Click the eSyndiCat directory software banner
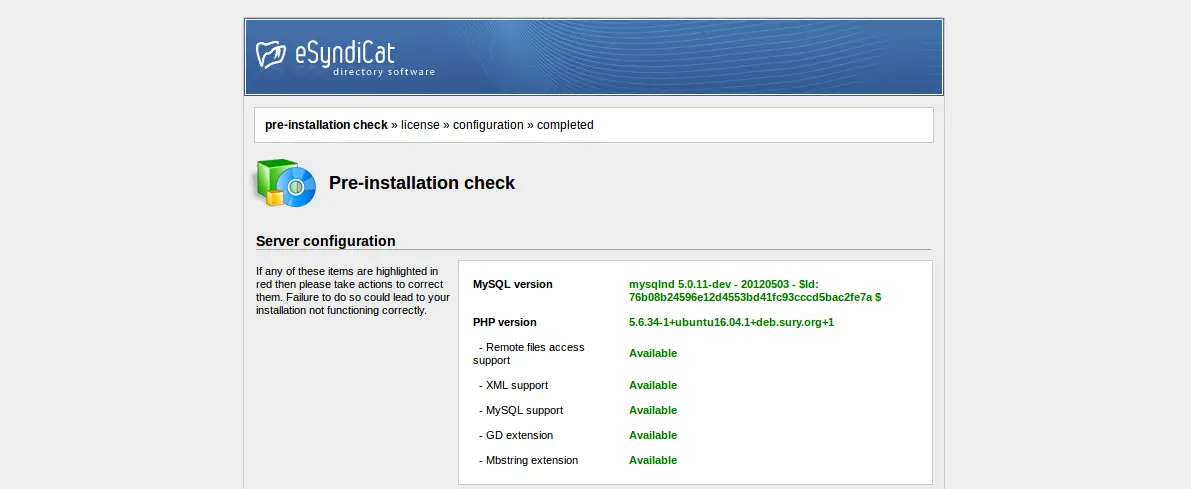 [x=594, y=57]
